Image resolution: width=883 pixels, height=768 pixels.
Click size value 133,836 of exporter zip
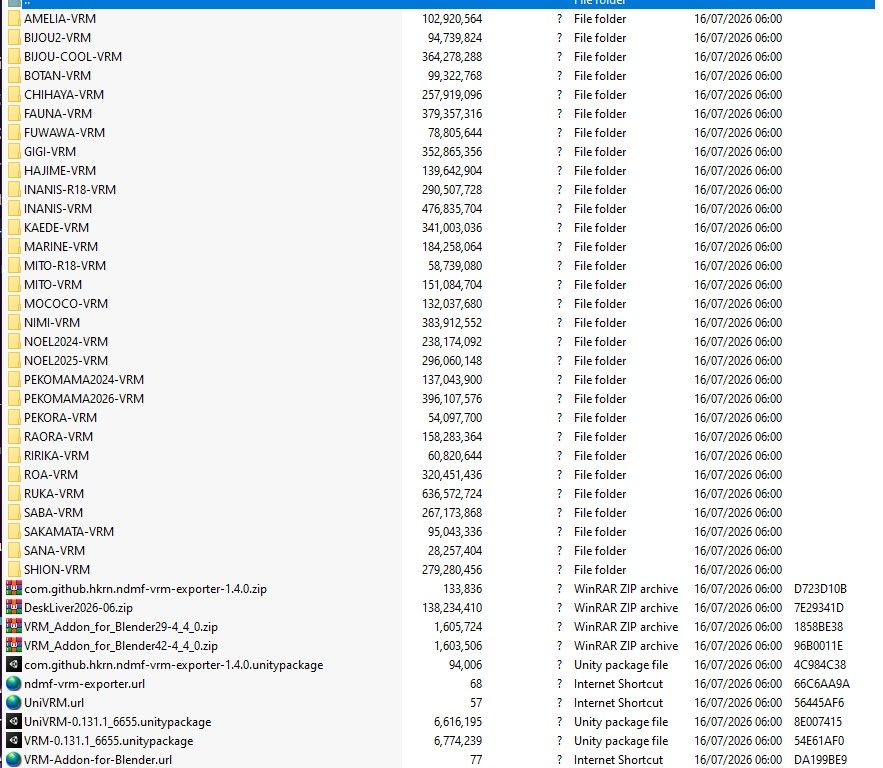[462, 589]
